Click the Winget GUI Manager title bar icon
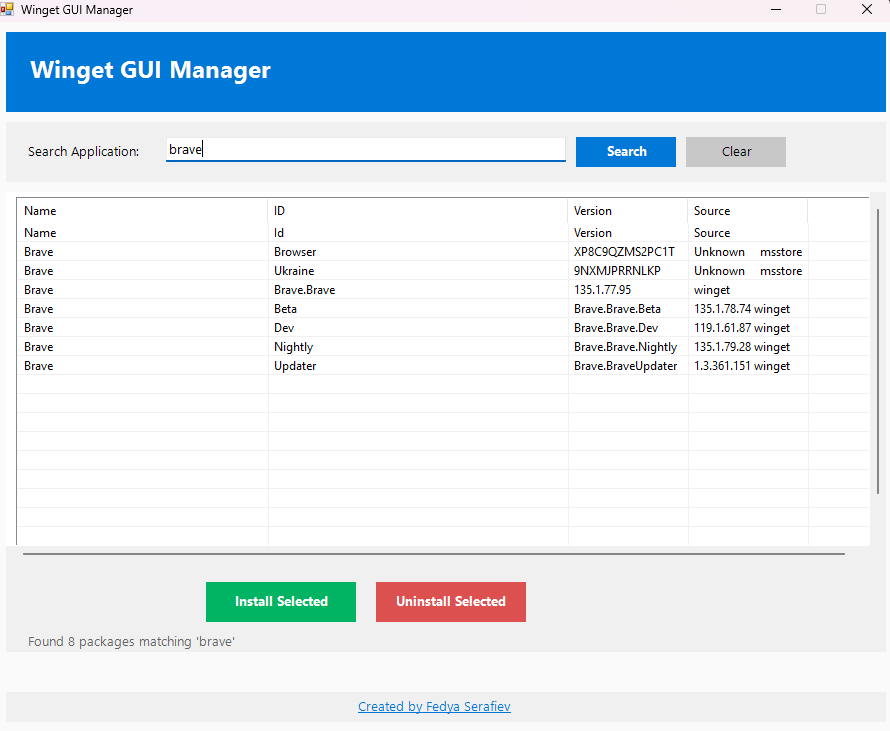 [7, 10]
